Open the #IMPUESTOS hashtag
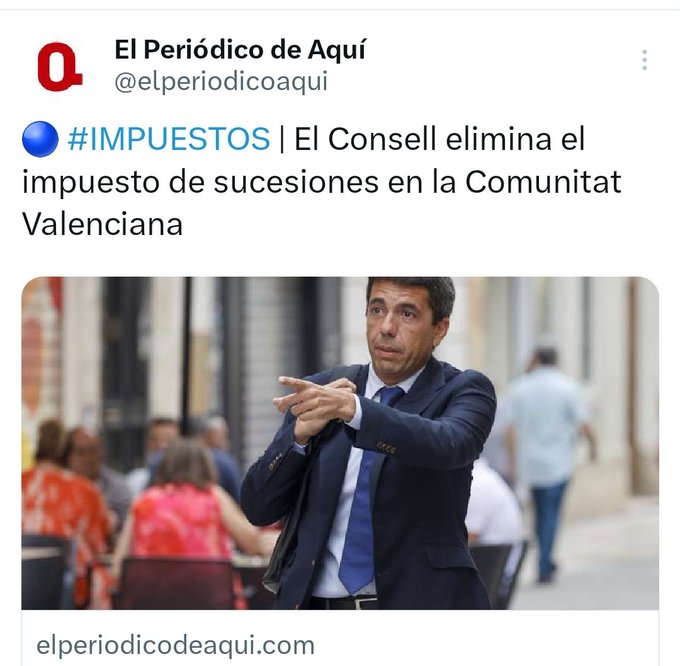The height and width of the screenshot is (666, 680). pyautogui.click(x=168, y=139)
